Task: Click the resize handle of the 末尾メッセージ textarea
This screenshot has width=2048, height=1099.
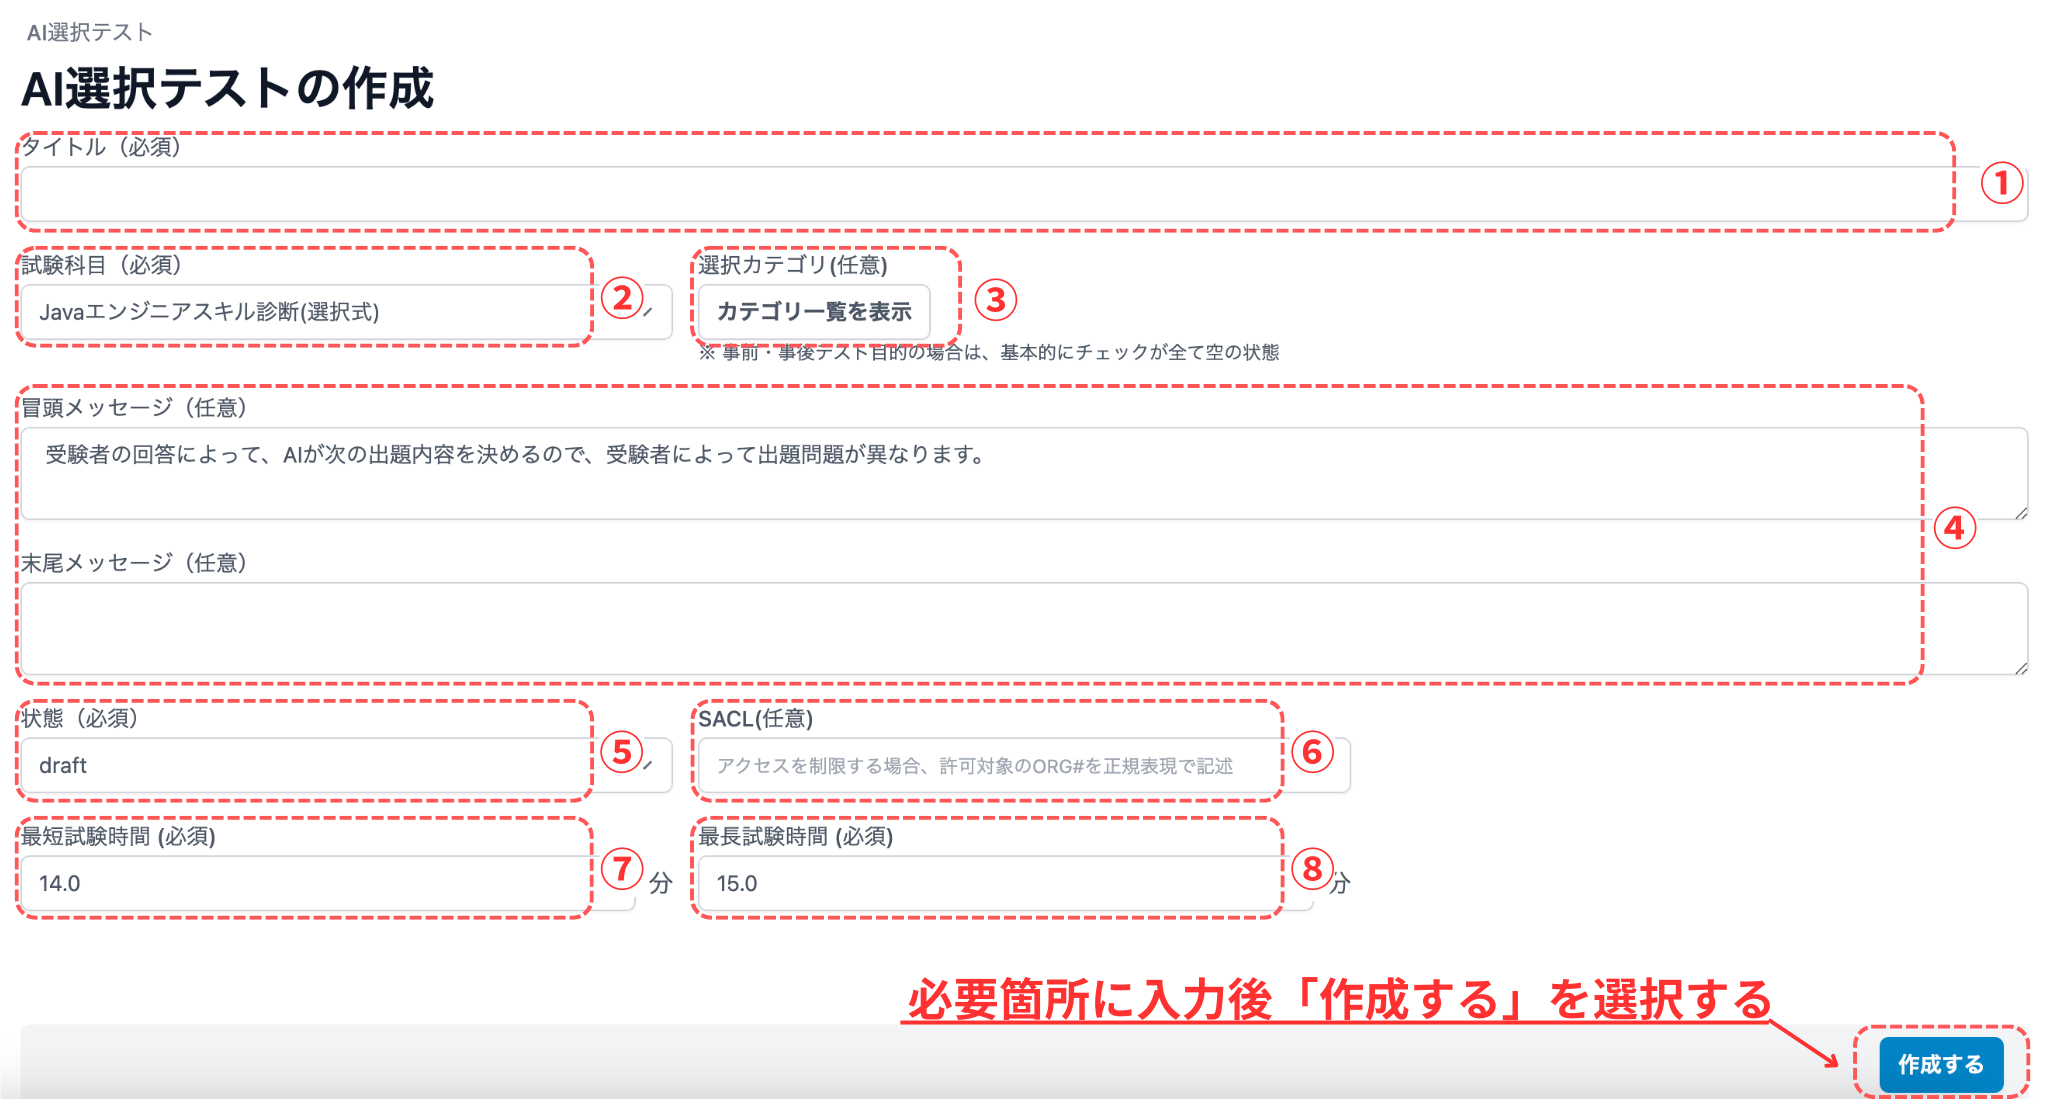Action: point(2022,667)
